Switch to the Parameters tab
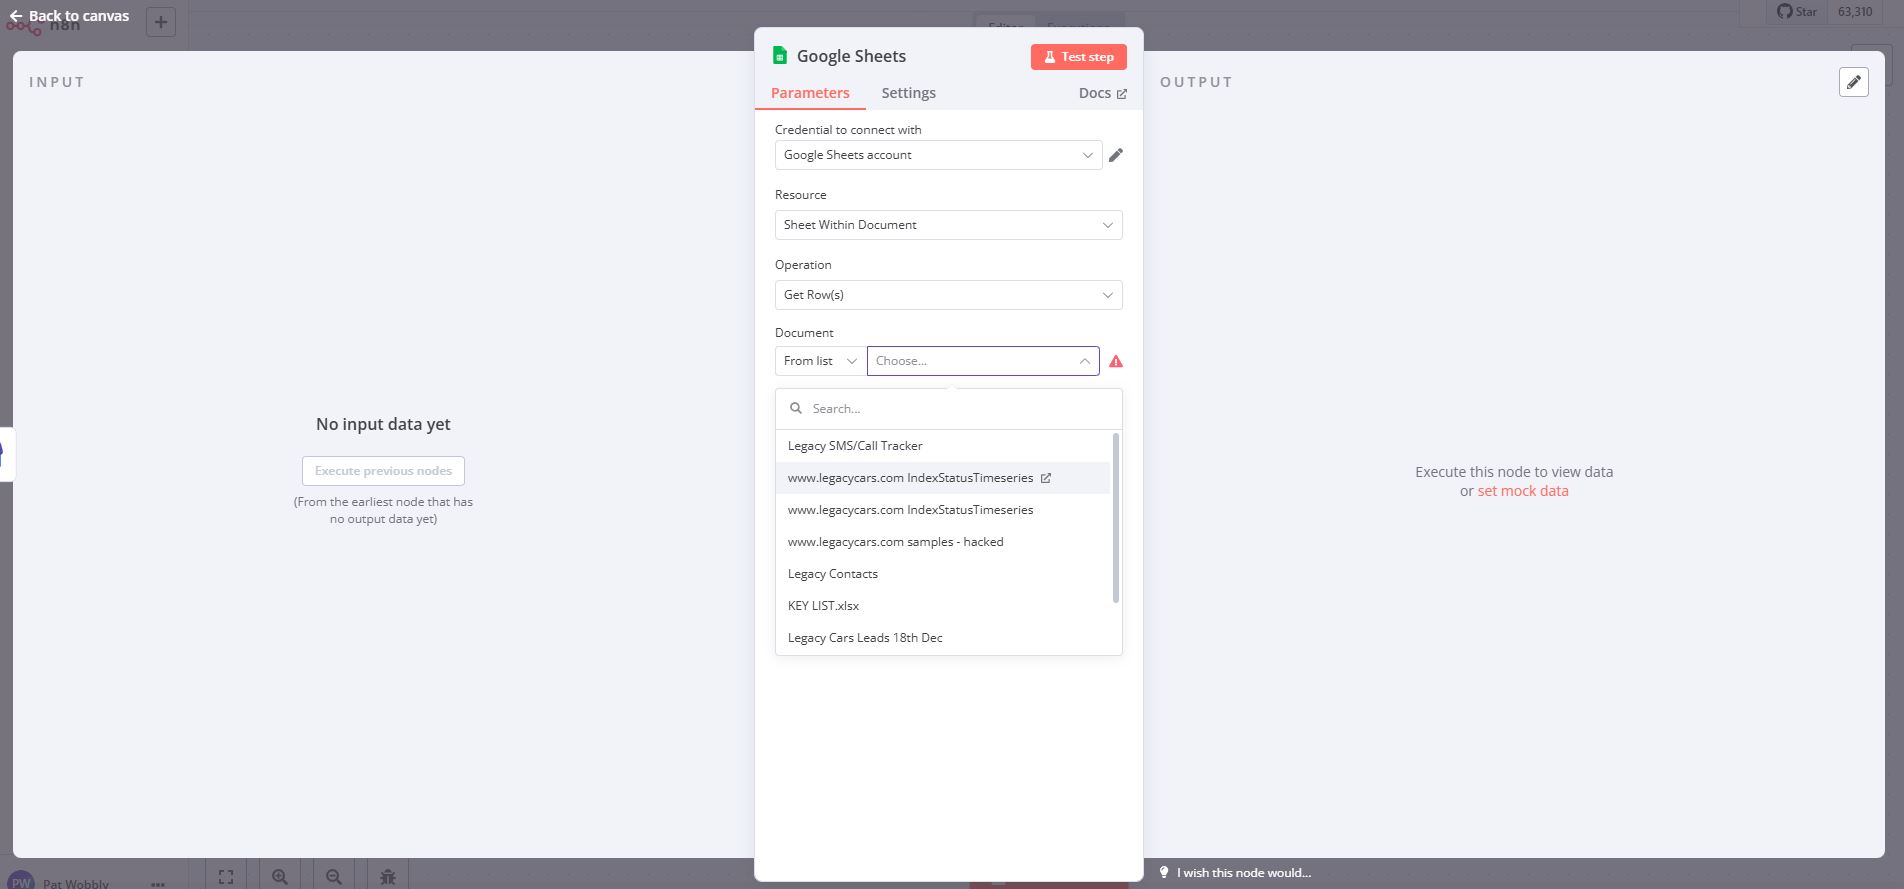 pyautogui.click(x=810, y=93)
